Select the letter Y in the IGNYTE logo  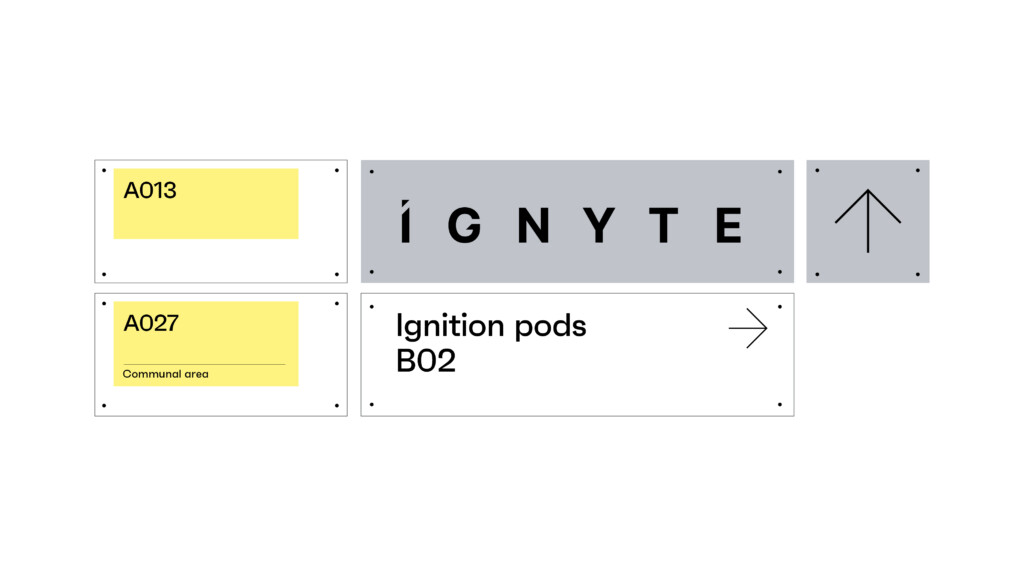pyautogui.click(x=600, y=225)
